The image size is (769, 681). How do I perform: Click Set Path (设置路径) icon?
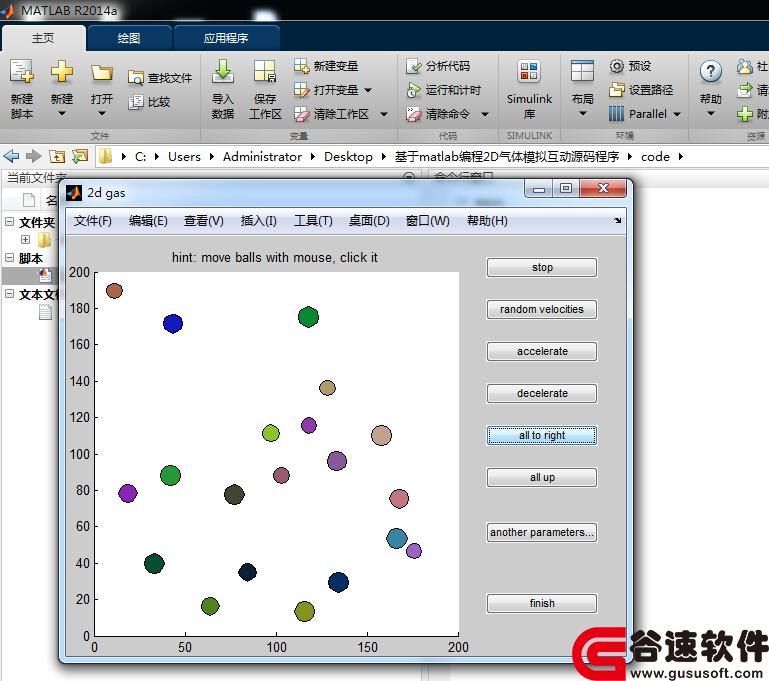pyautogui.click(x=616, y=90)
